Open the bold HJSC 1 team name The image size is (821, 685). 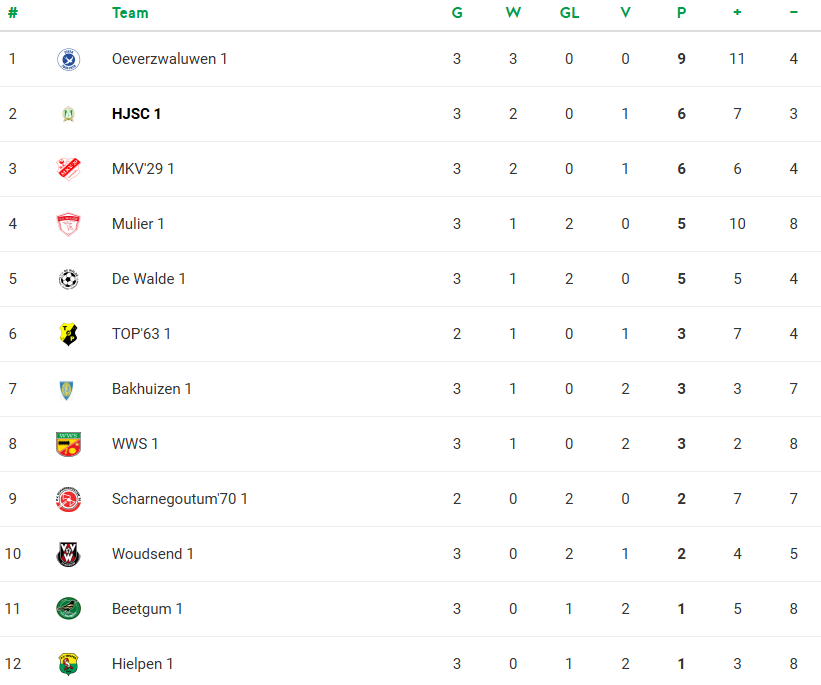point(136,114)
